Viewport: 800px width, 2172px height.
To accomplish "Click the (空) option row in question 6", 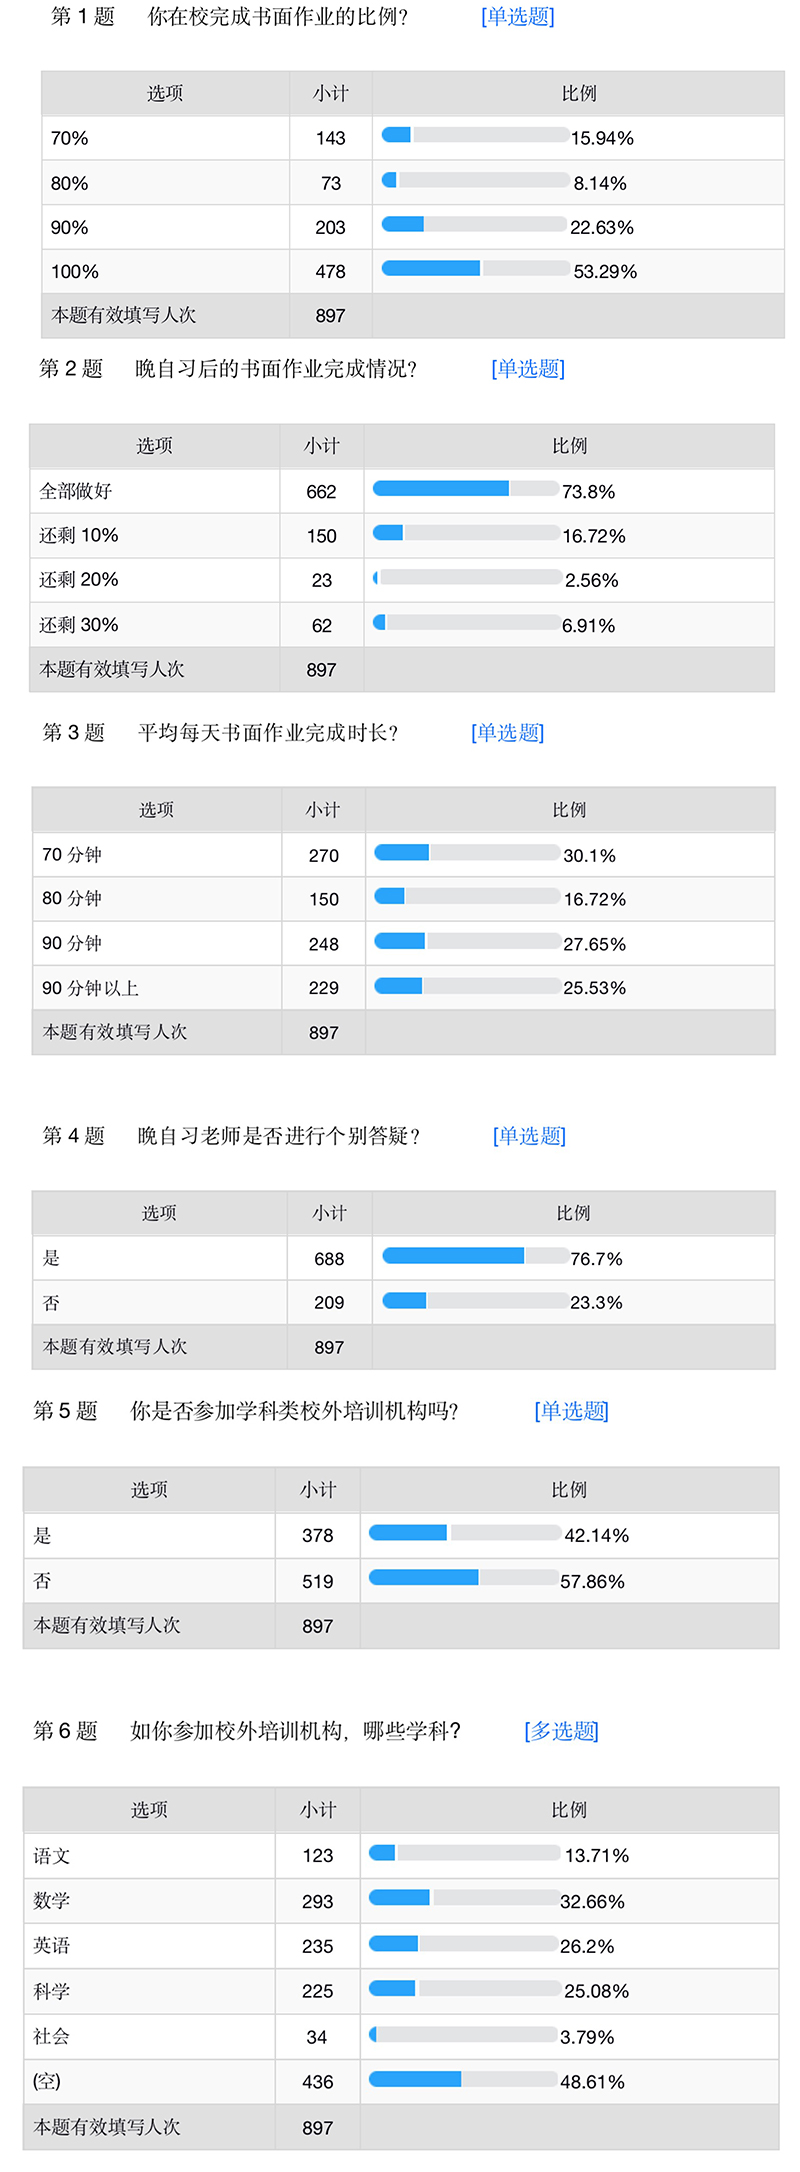I will (x=401, y=2081).
